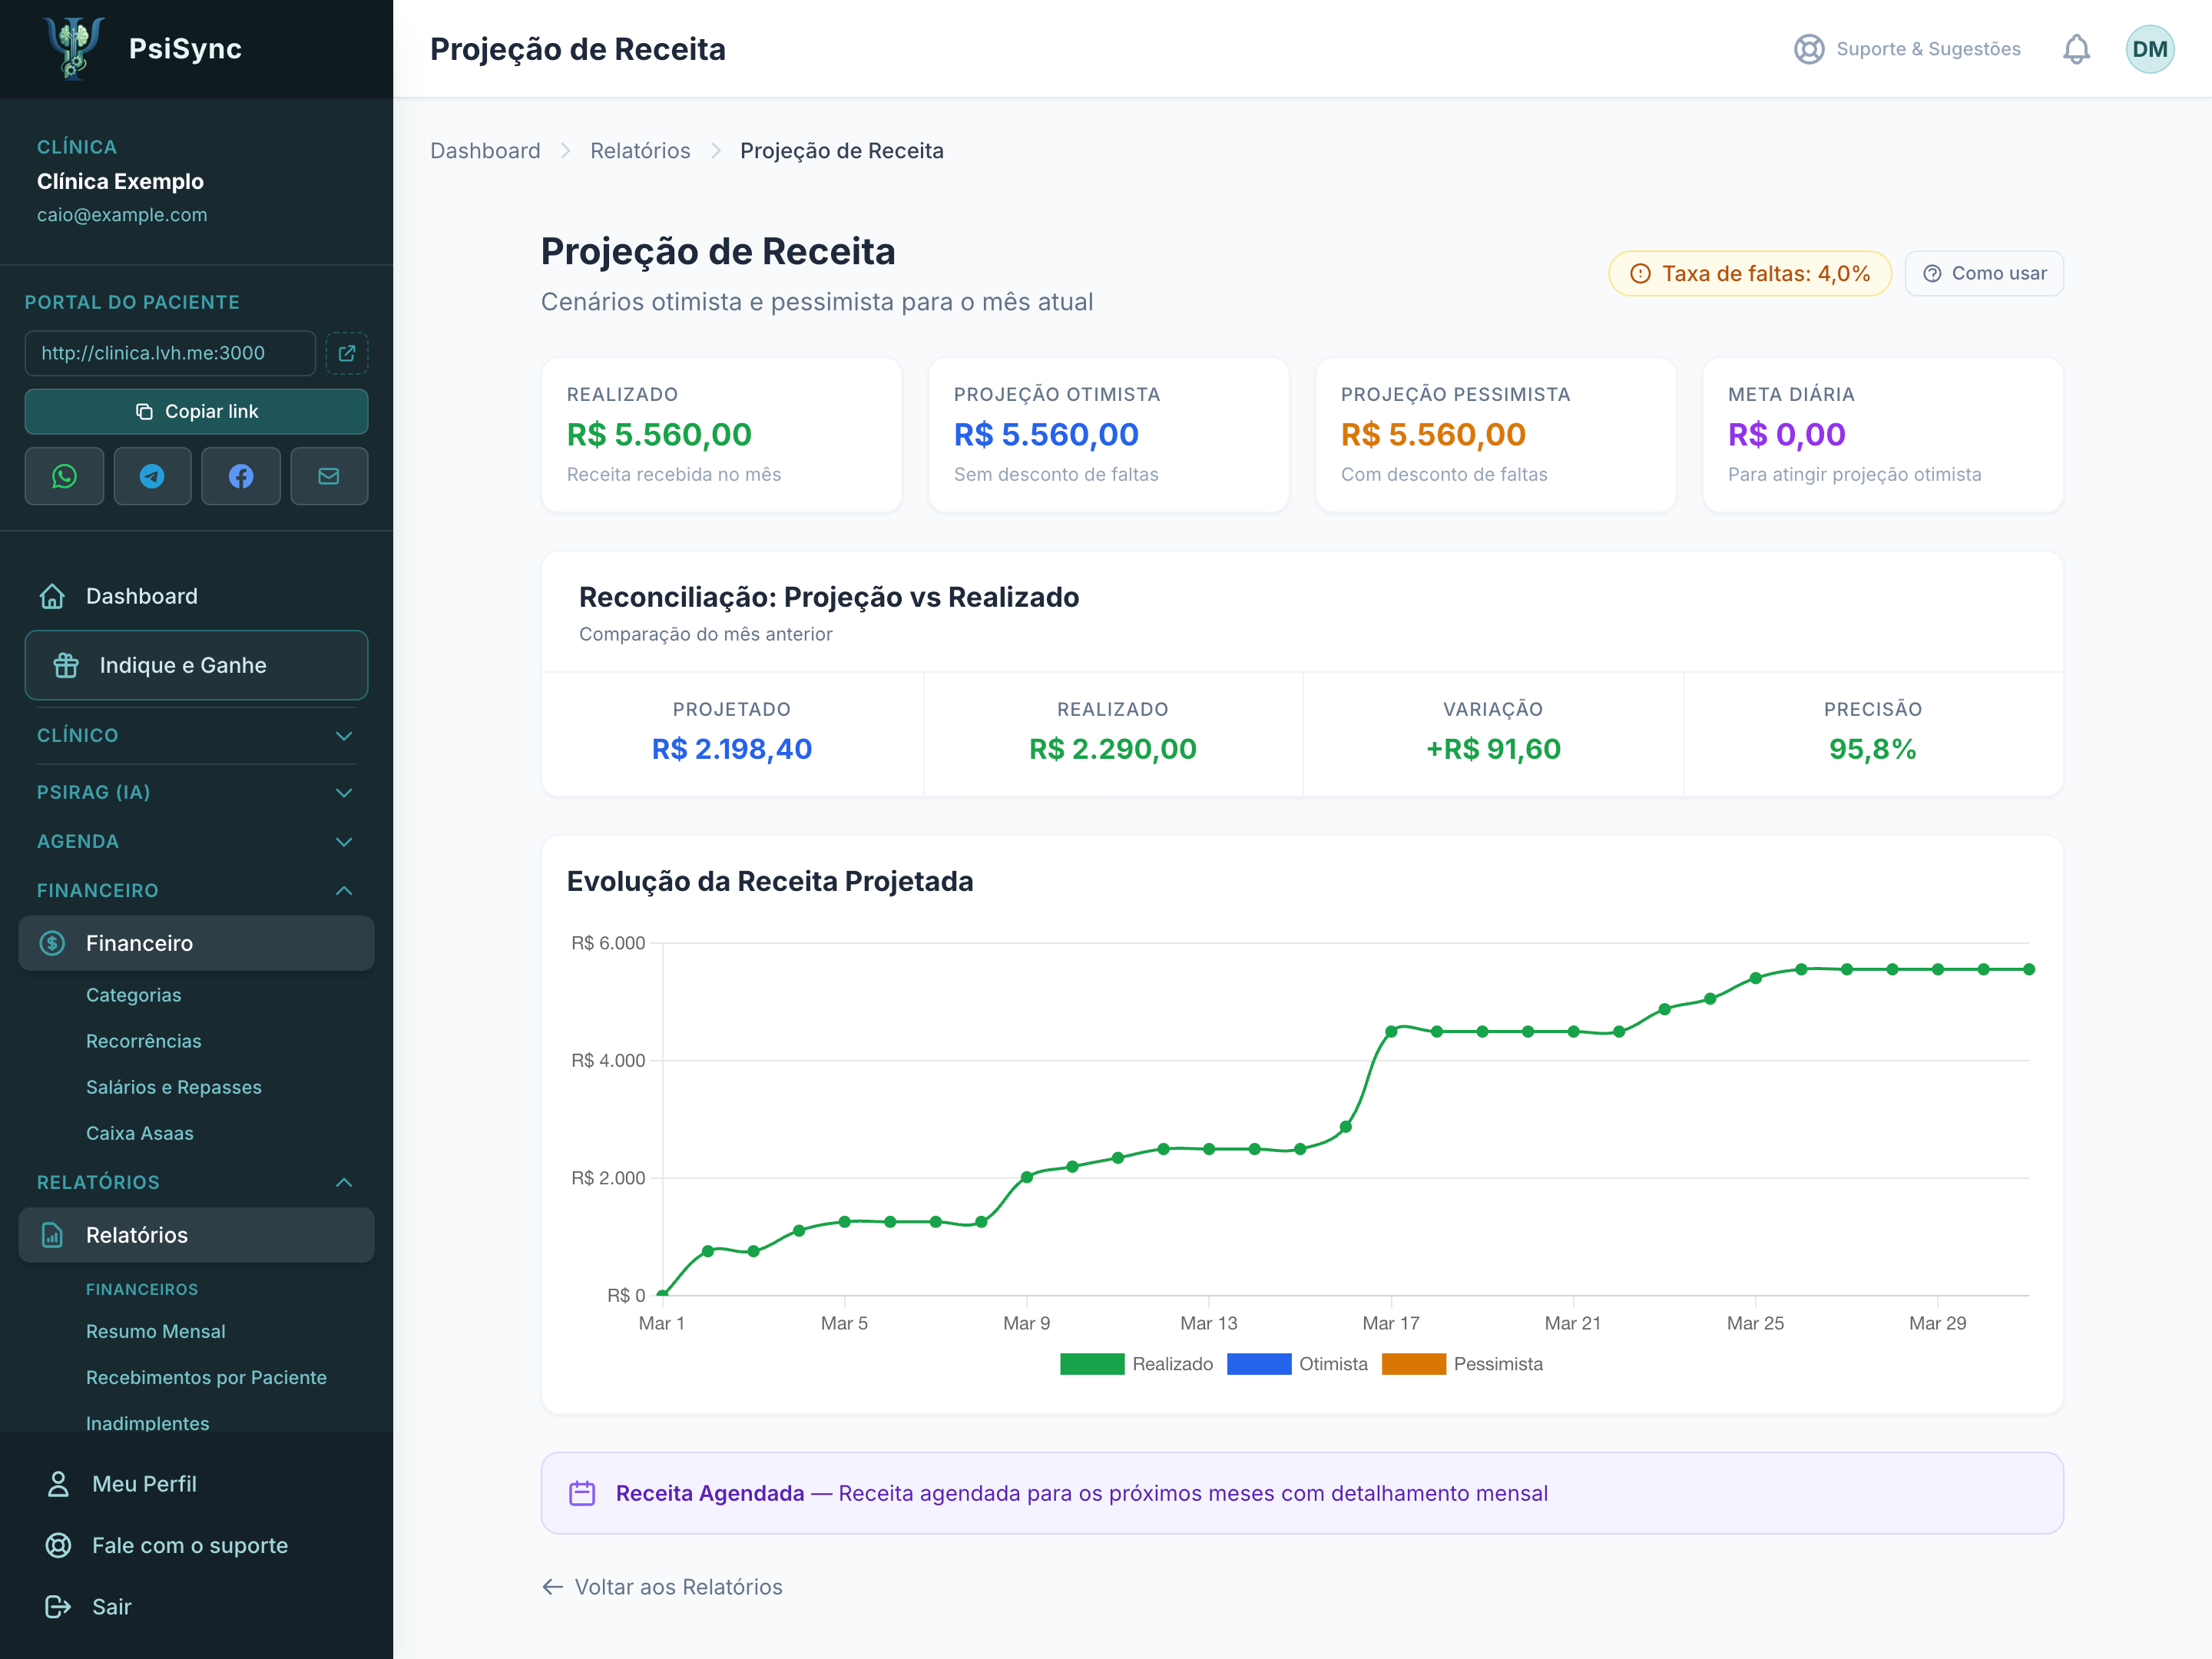Open Inadimplentes report
The width and height of the screenshot is (2212, 1659).
click(x=147, y=1422)
